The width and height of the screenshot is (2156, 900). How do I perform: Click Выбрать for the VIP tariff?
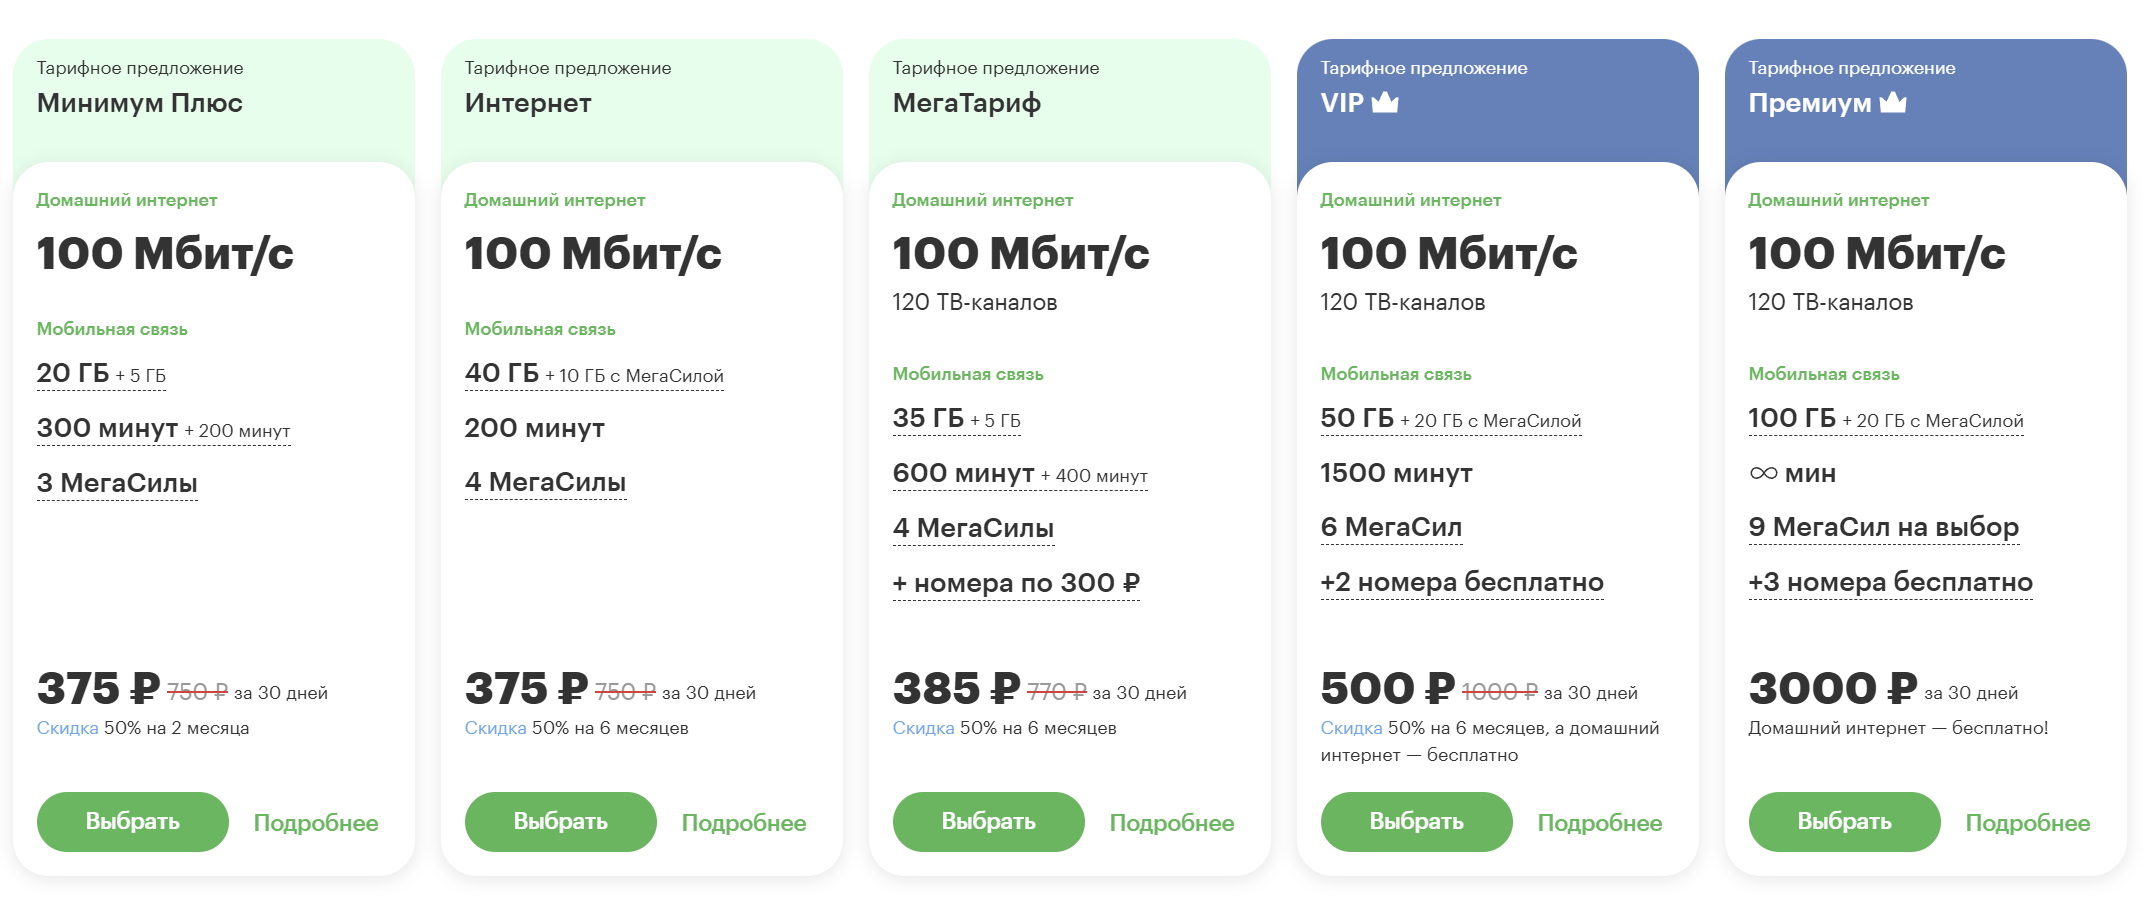1416,822
